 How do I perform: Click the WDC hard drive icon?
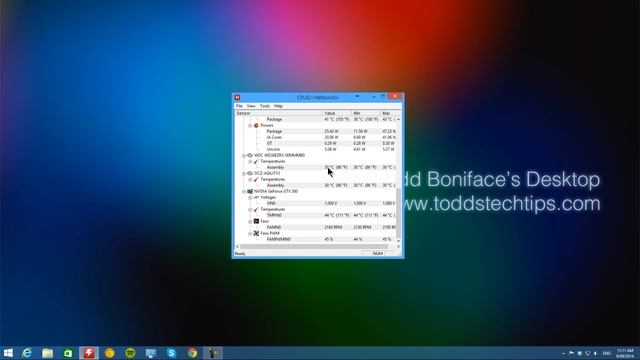tap(250, 155)
